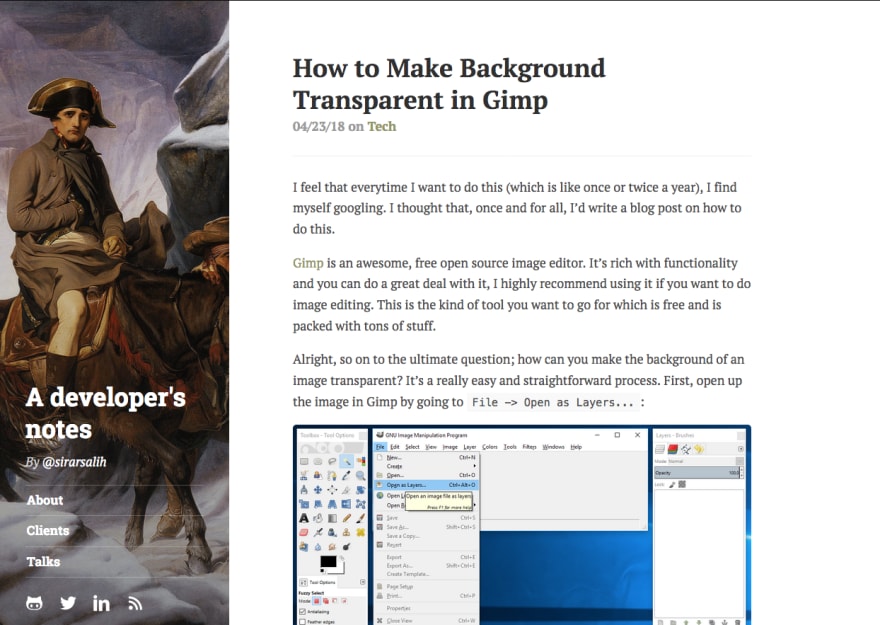Click the 'How to Make Background Transparent' heading
Viewport: 880px width, 625px height.
pyautogui.click(x=449, y=84)
